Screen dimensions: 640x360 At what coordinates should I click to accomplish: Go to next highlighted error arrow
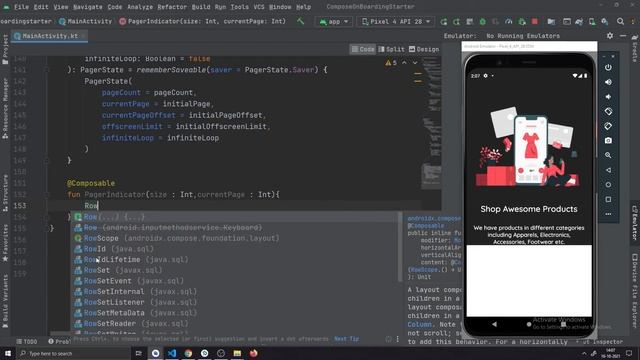pyautogui.click(x=415, y=62)
